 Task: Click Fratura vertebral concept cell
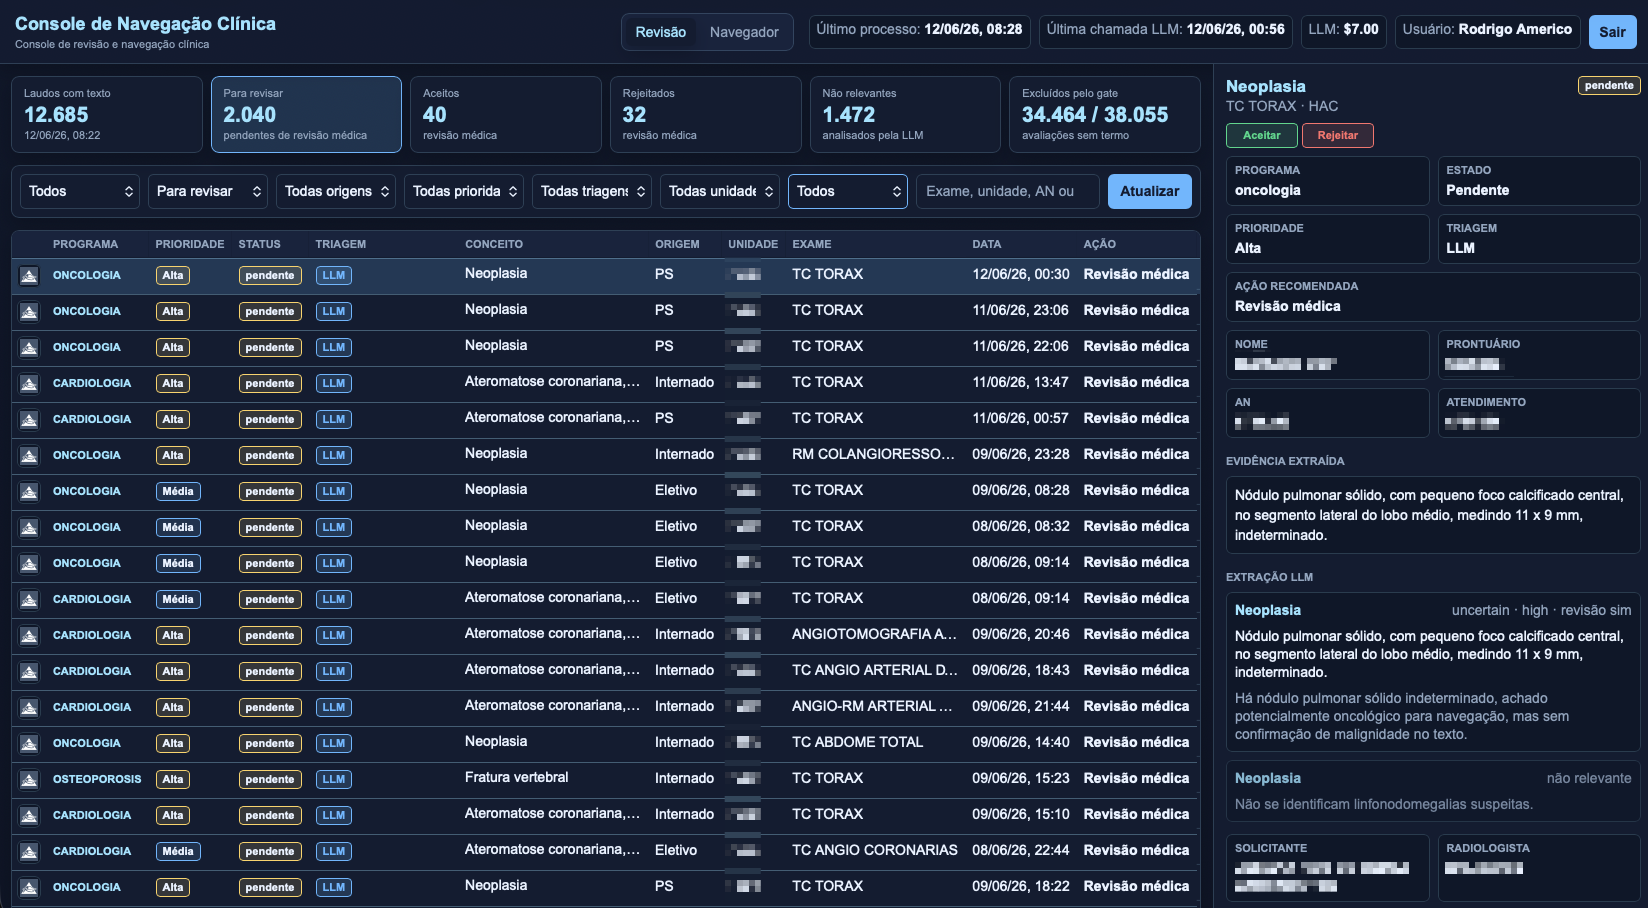[516, 777]
